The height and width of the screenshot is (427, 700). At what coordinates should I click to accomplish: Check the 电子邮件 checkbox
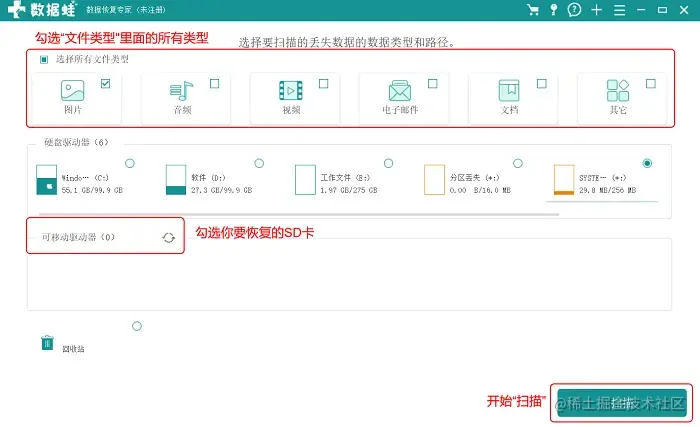click(x=433, y=84)
